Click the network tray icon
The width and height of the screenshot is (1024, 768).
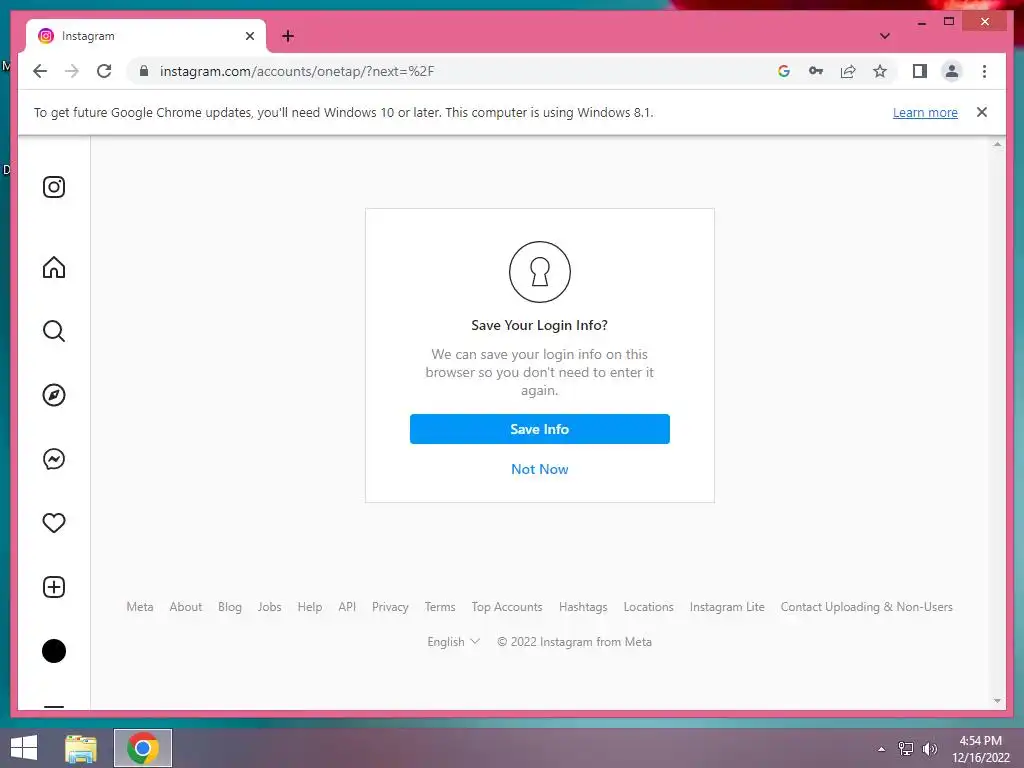(x=906, y=749)
